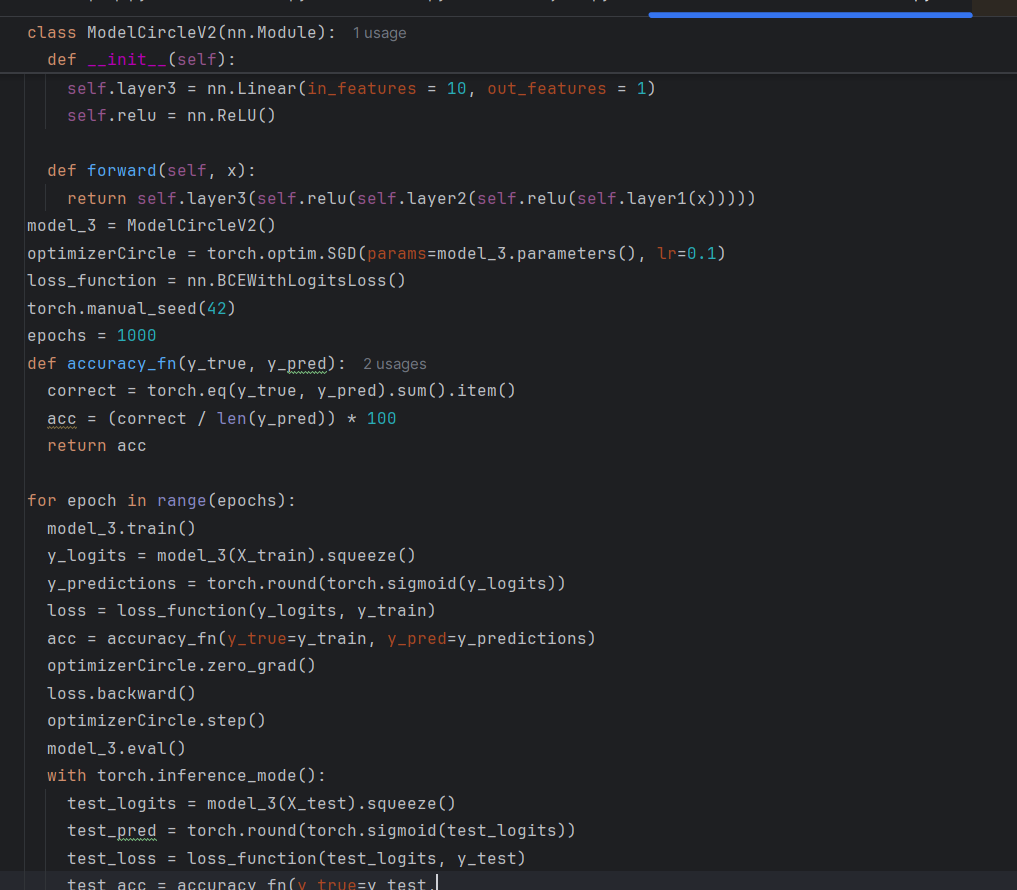The height and width of the screenshot is (890, 1017).
Task: Place cursor on loss.backward() line
Action: pyautogui.click(x=121, y=693)
